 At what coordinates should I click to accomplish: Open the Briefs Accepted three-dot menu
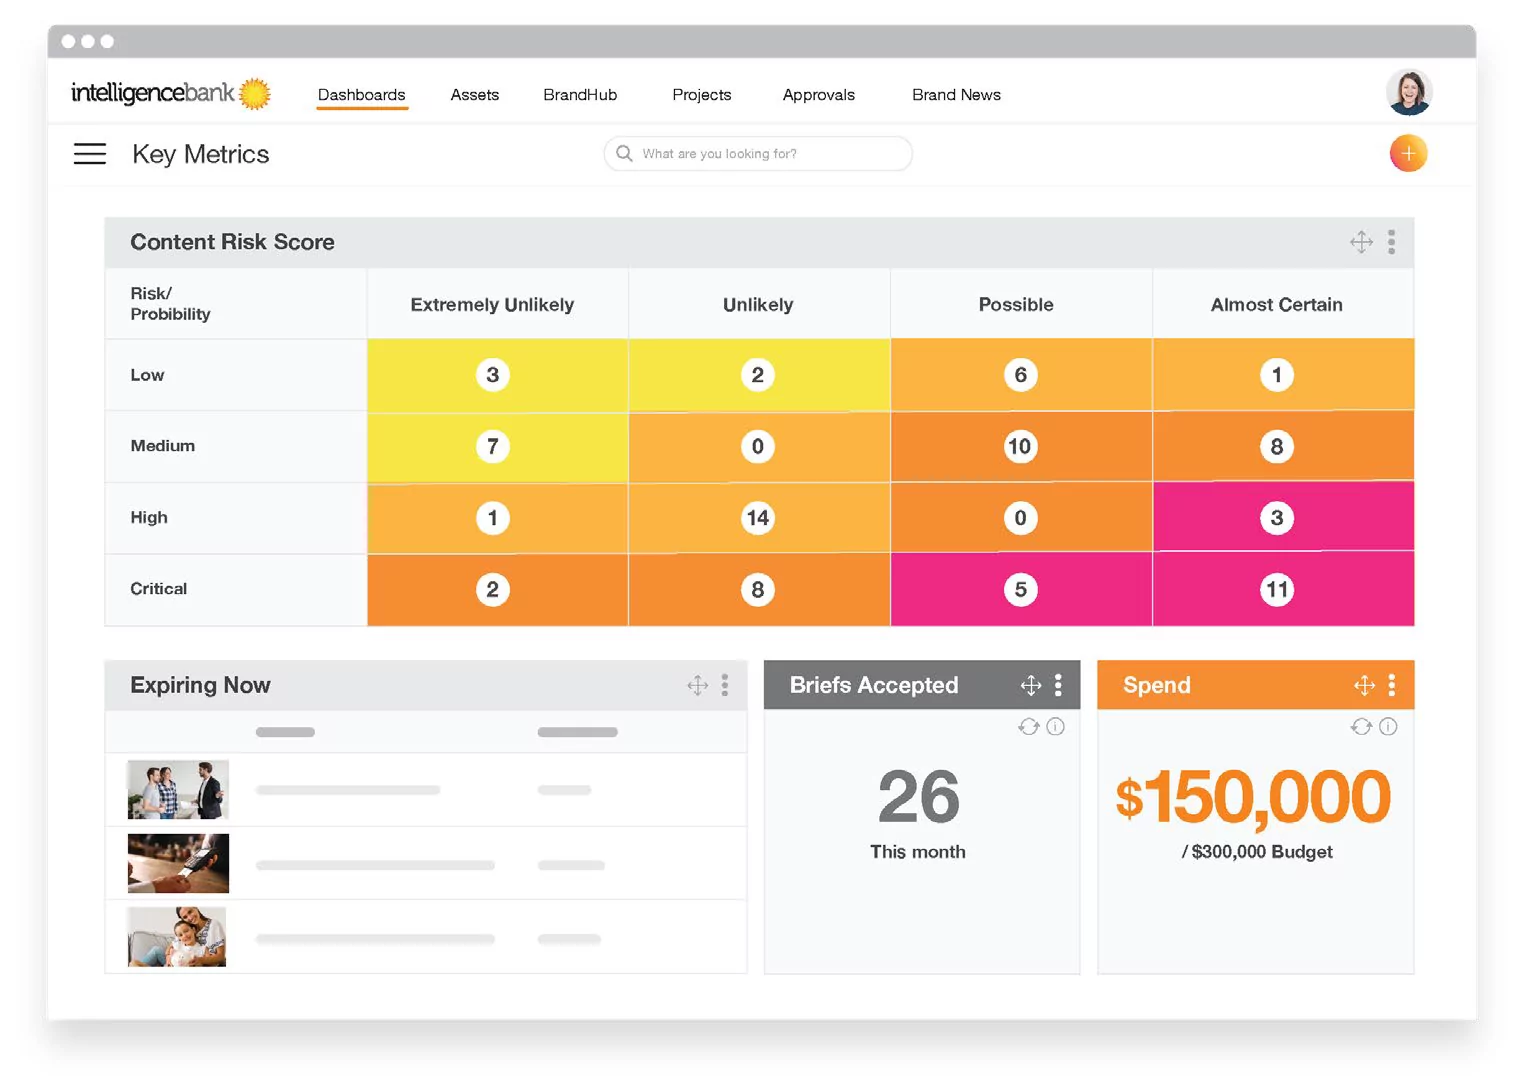pos(1058,685)
